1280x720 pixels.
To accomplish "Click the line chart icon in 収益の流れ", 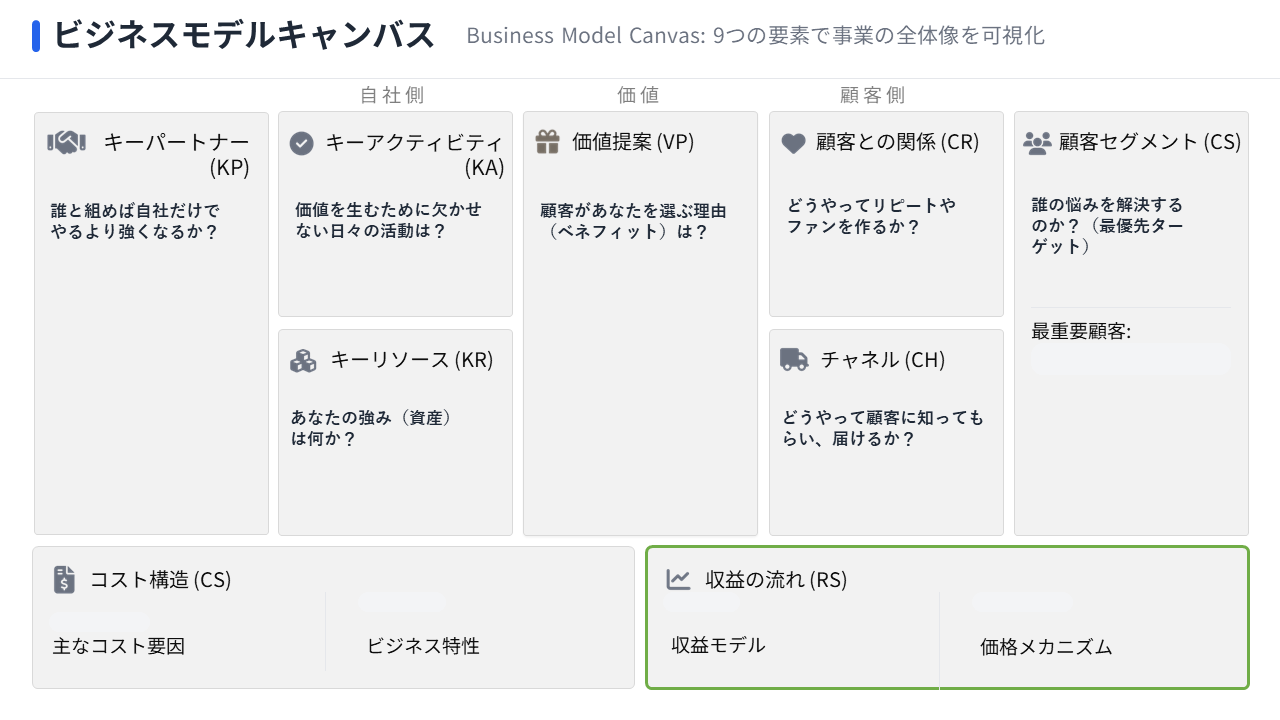I will [x=679, y=579].
